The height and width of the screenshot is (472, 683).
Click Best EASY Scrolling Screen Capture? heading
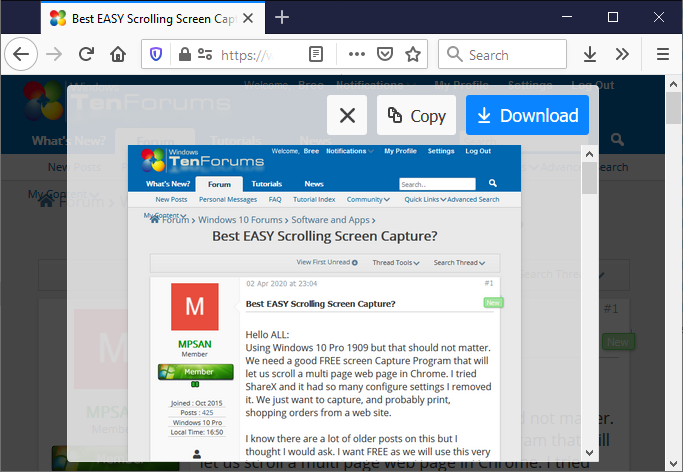(x=325, y=236)
